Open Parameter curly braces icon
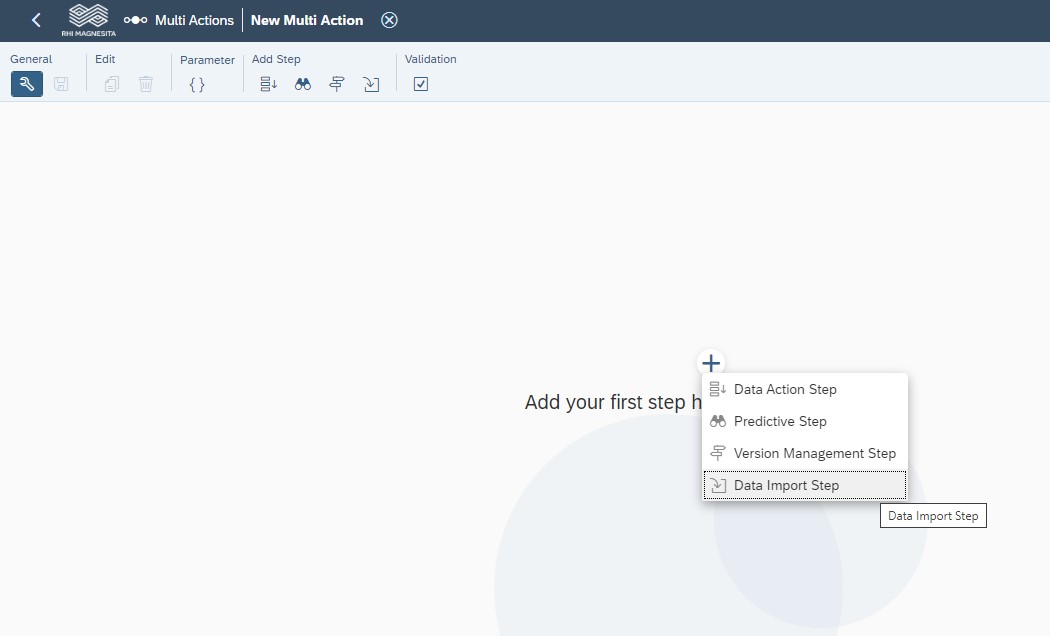The image size is (1050, 636). click(197, 85)
